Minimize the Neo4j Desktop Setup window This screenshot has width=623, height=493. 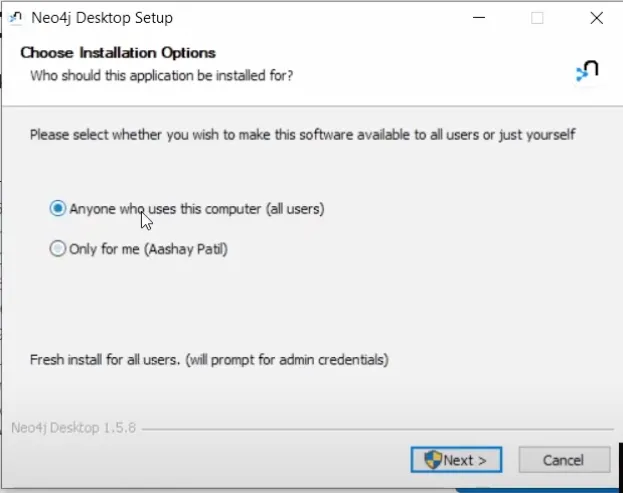[478, 17]
